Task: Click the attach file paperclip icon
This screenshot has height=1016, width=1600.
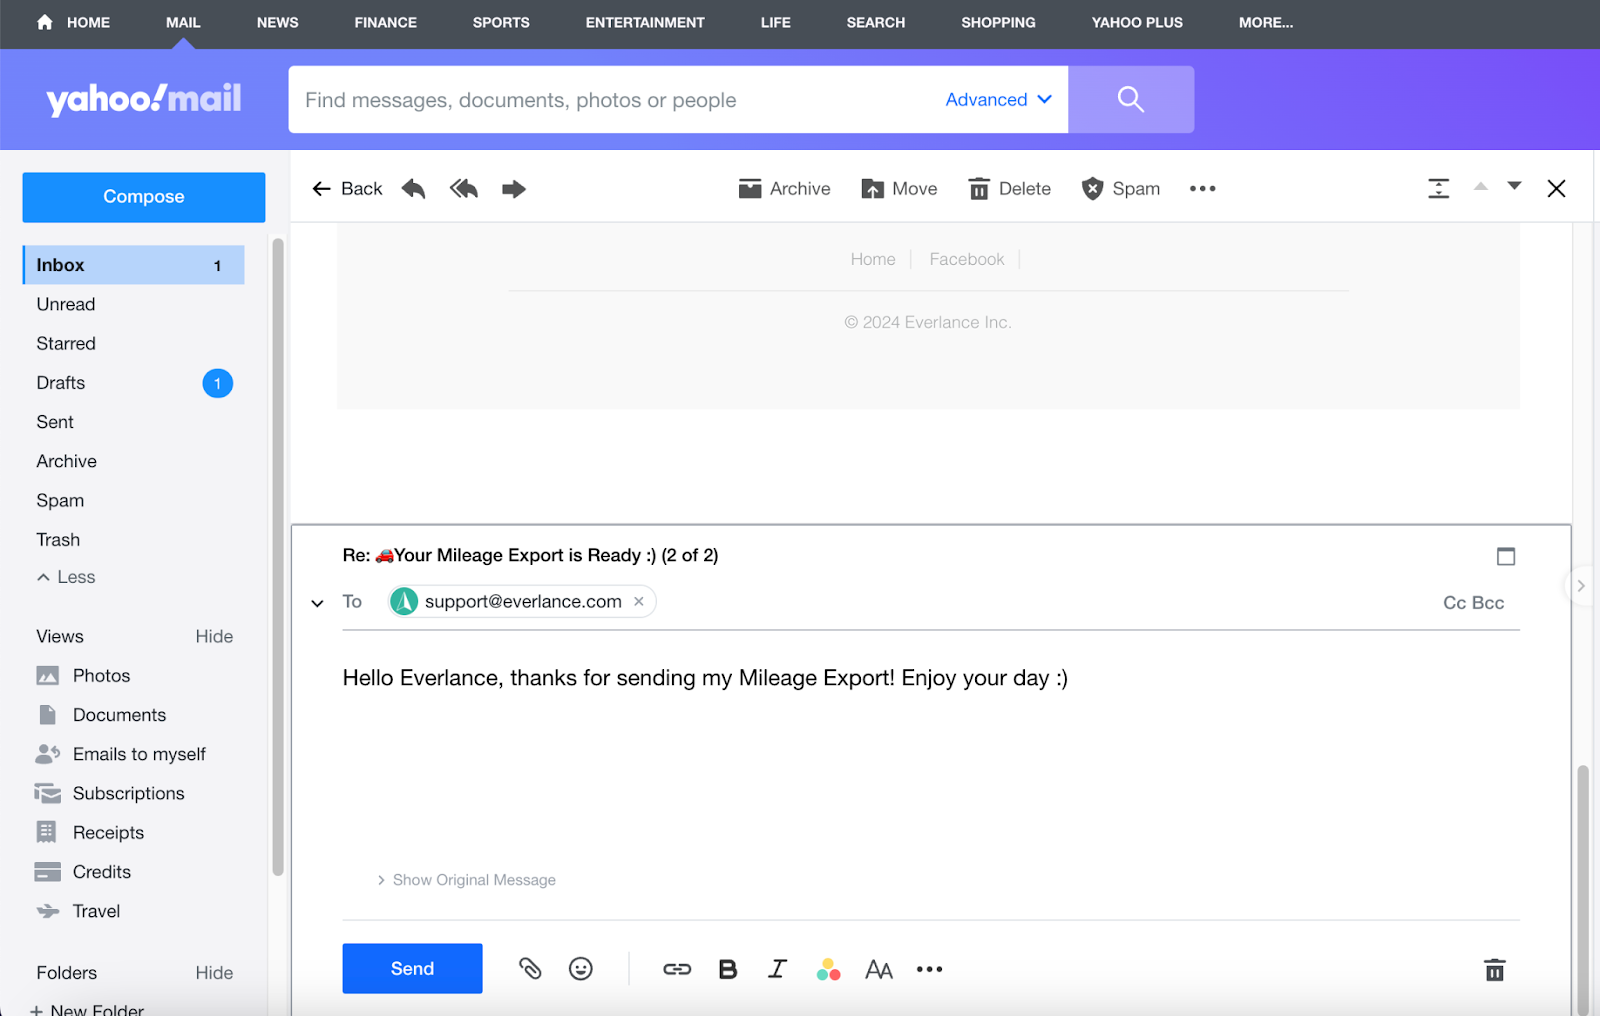Action: pos(530,968)
